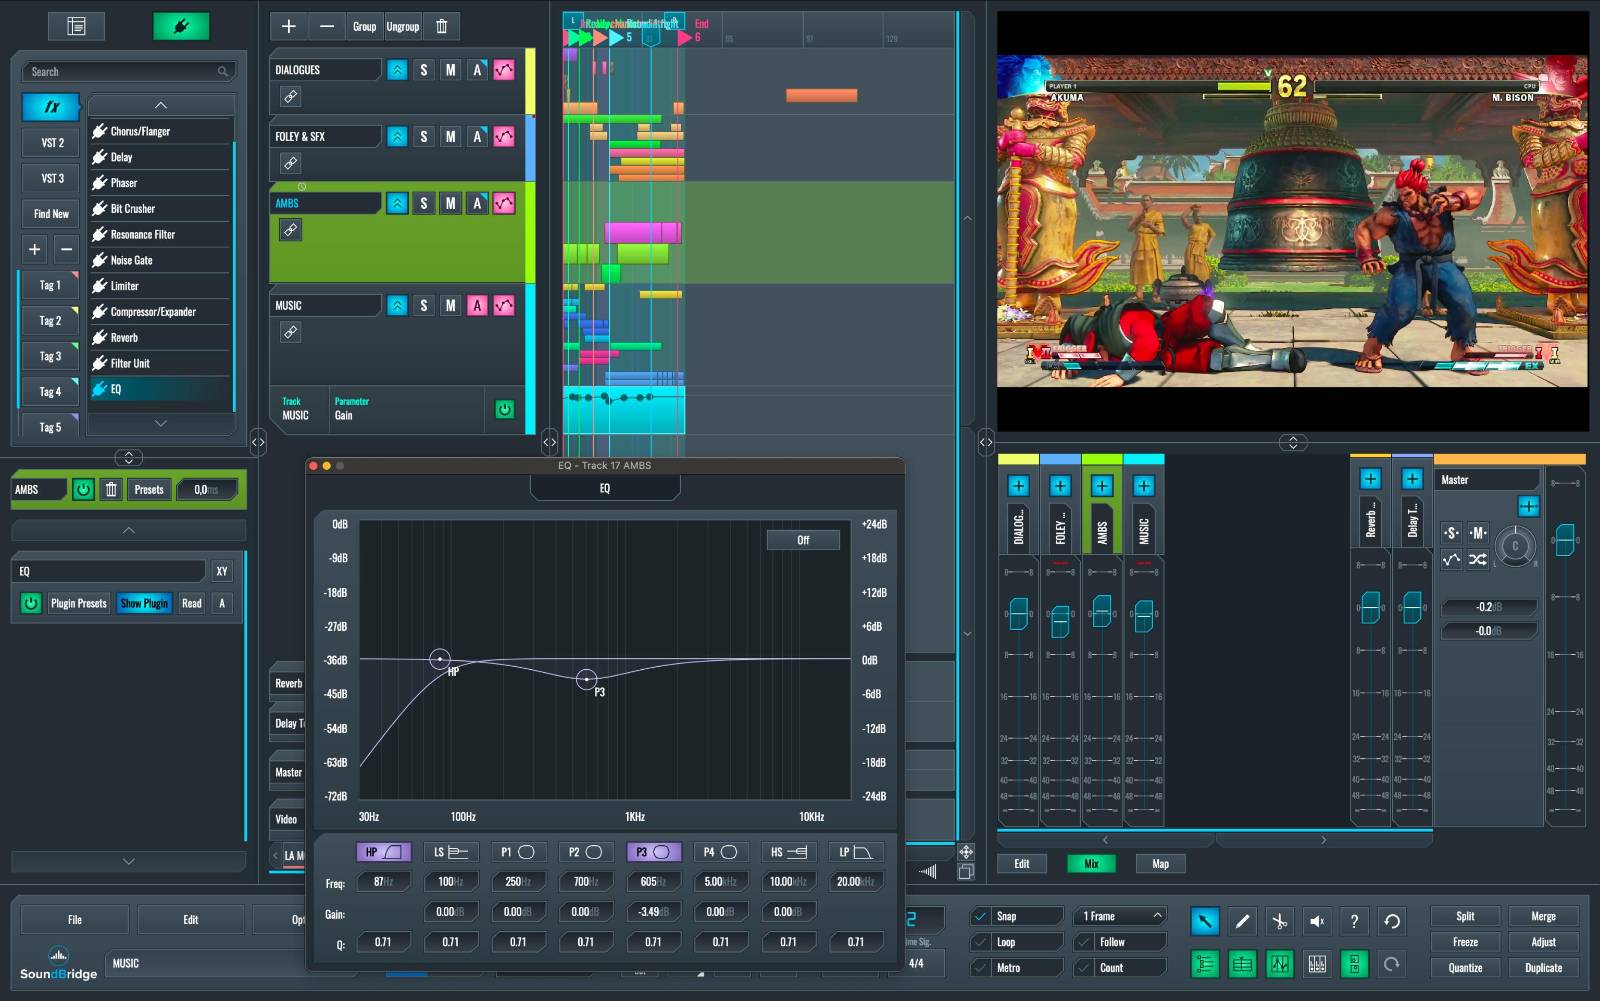The height and width of the screenshot is (1001, 1600).
Task: Toggle the mixer faders icon
Action: tap(1317, 964)
